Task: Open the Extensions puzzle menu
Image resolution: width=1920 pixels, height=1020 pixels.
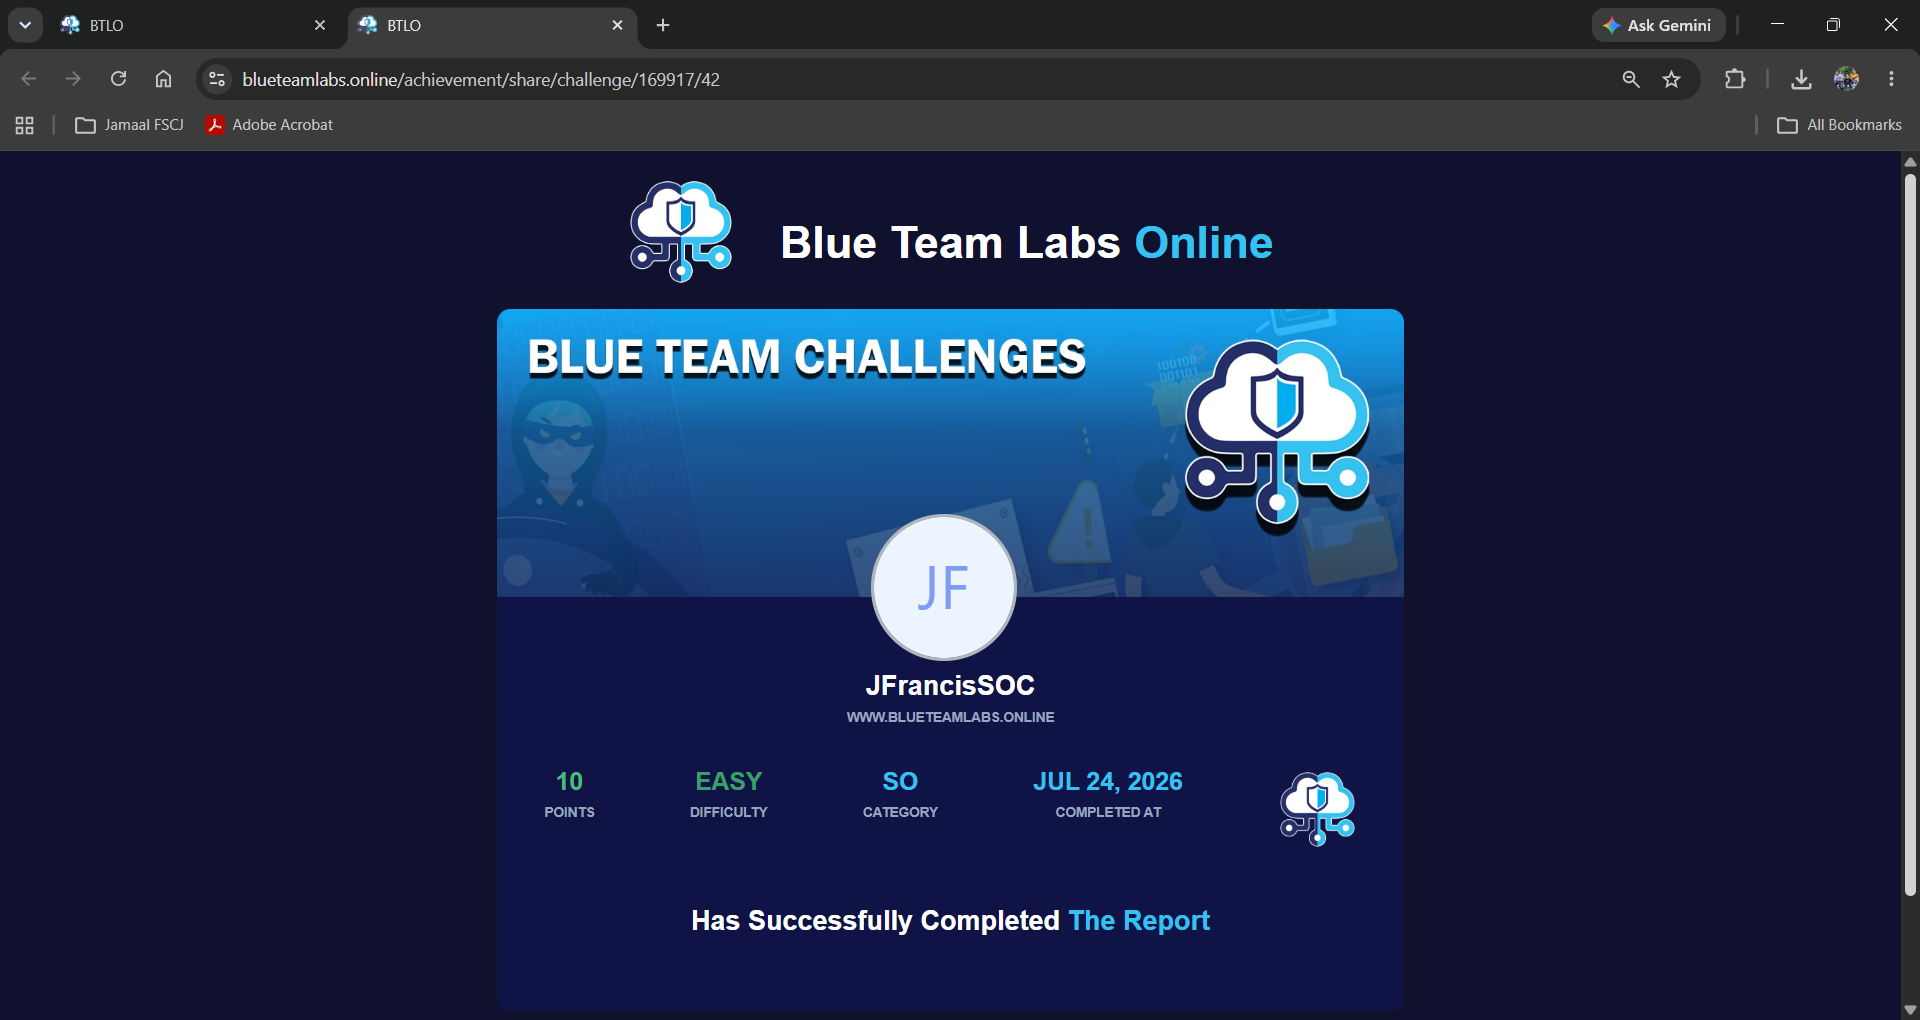Action: 1735,79
